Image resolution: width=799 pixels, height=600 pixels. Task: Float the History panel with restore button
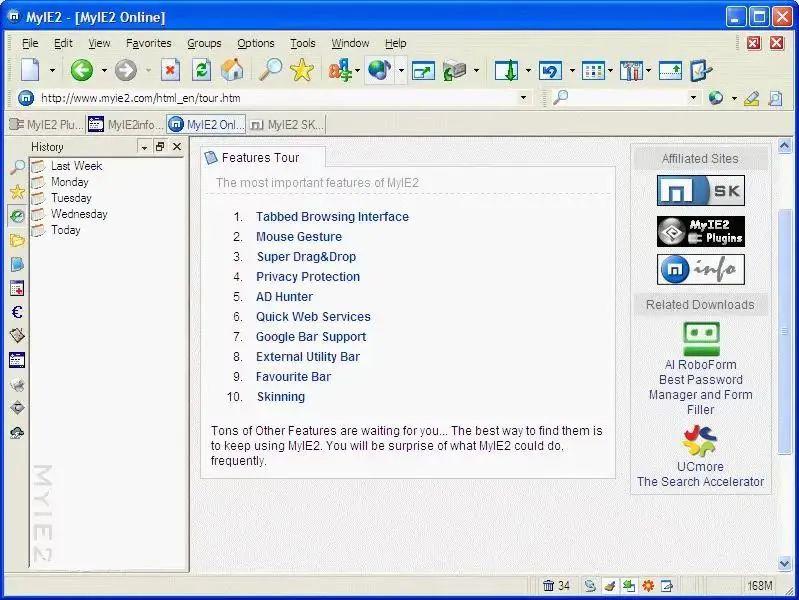[160, 147]
